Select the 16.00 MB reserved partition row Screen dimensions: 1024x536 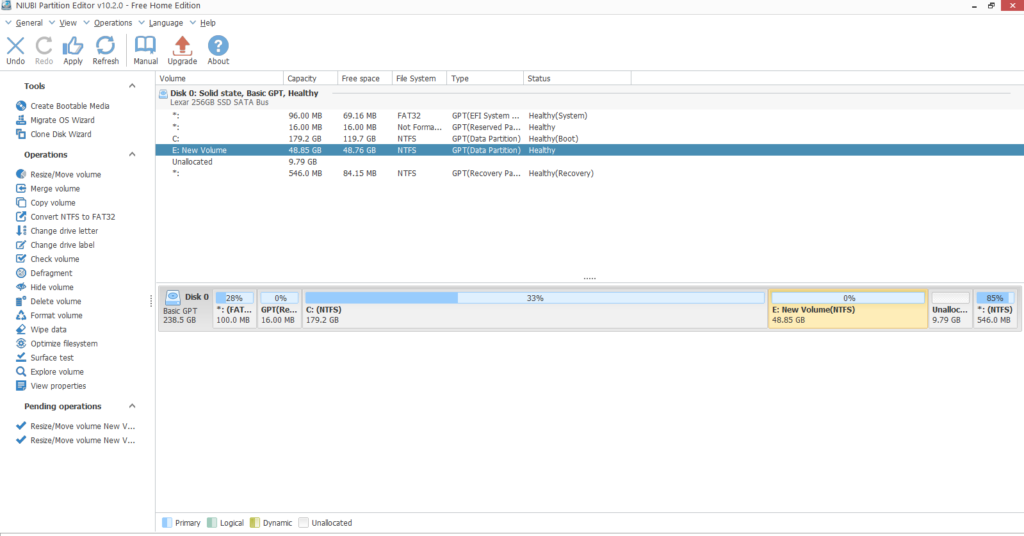pos(590,127)
